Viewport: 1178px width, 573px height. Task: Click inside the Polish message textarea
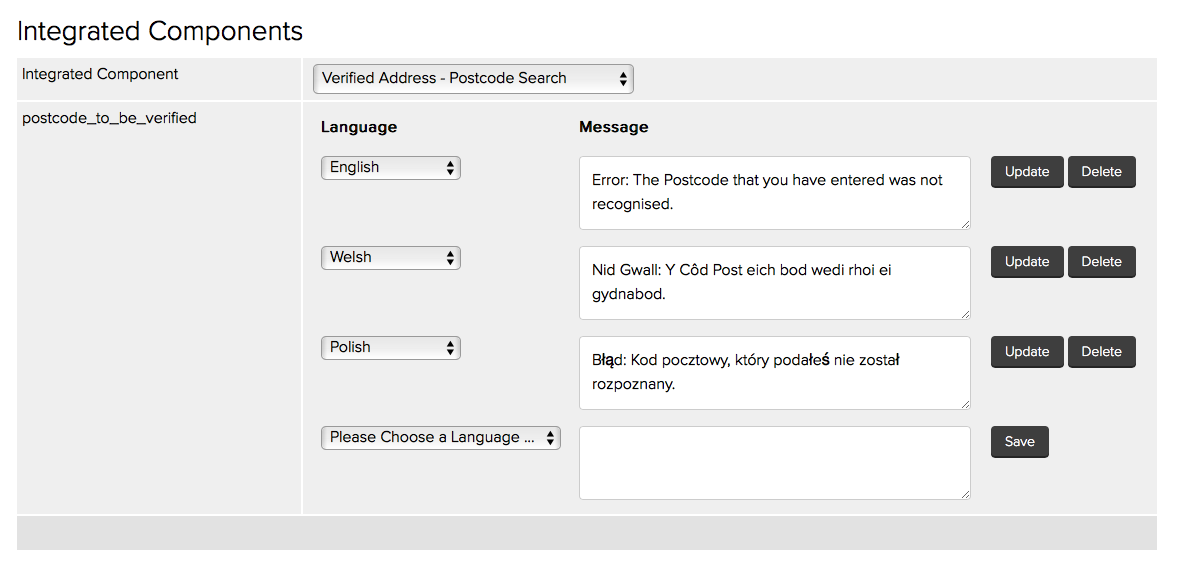coord(774,372)
